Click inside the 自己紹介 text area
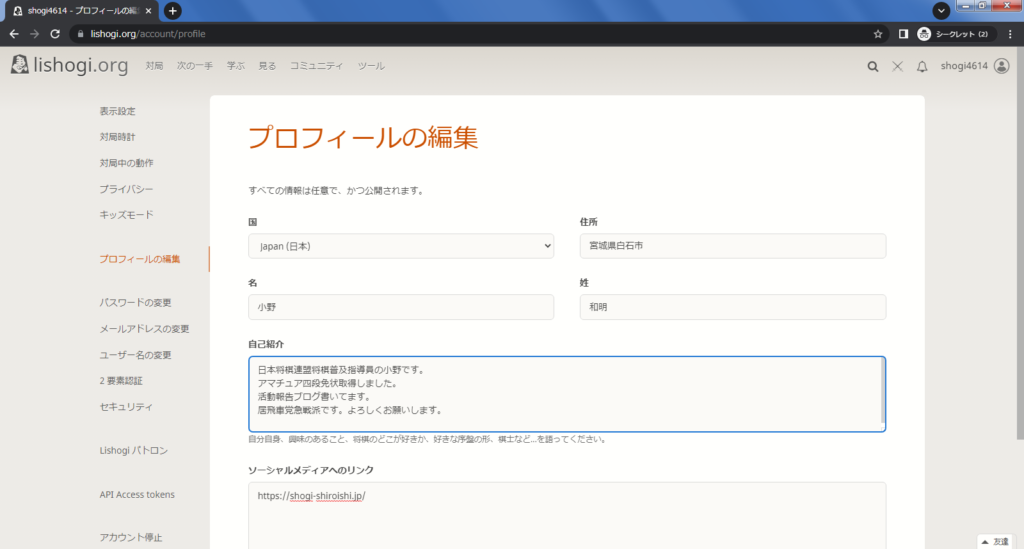The width and height of the screenshot is (1024, 549). 567,394
